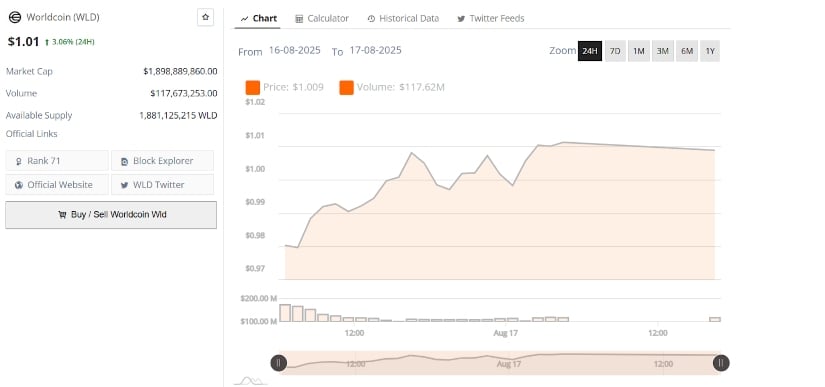This screenshot has width=825, height=387.
Task: Select the active 24H zoom button
Action: pyautogui.click(x=590, y=51)
